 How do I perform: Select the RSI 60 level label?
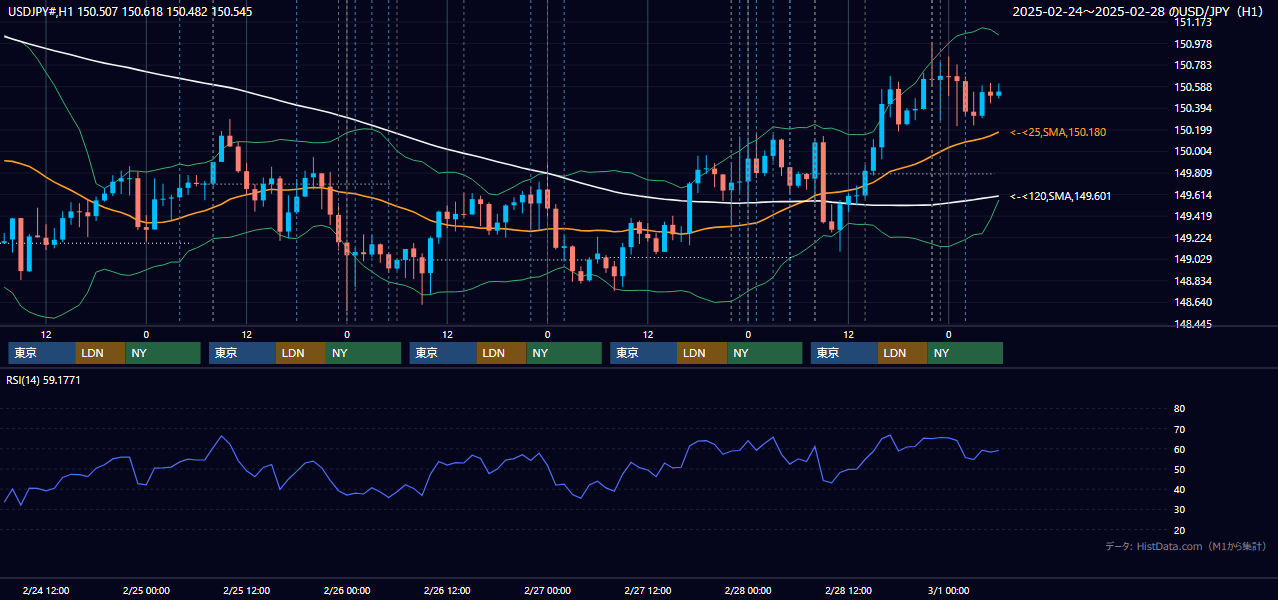pos(1179,449)
